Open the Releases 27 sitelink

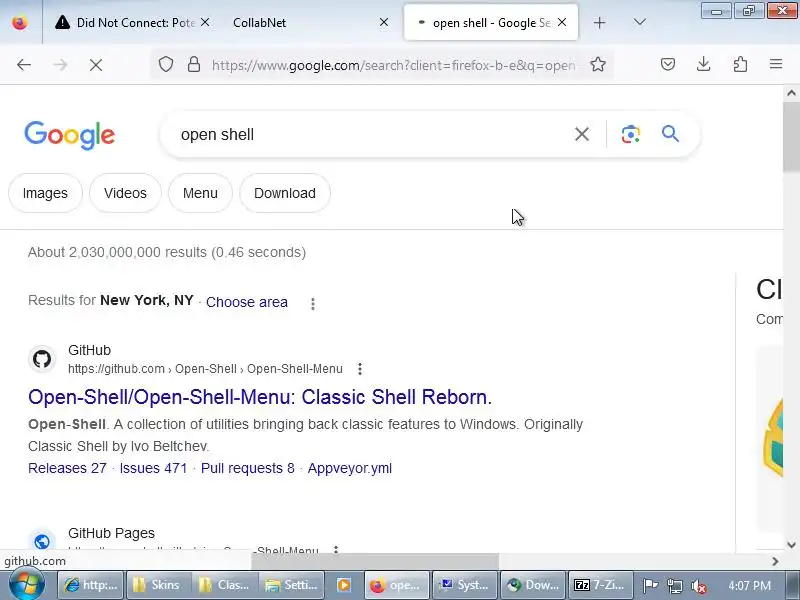67,468
